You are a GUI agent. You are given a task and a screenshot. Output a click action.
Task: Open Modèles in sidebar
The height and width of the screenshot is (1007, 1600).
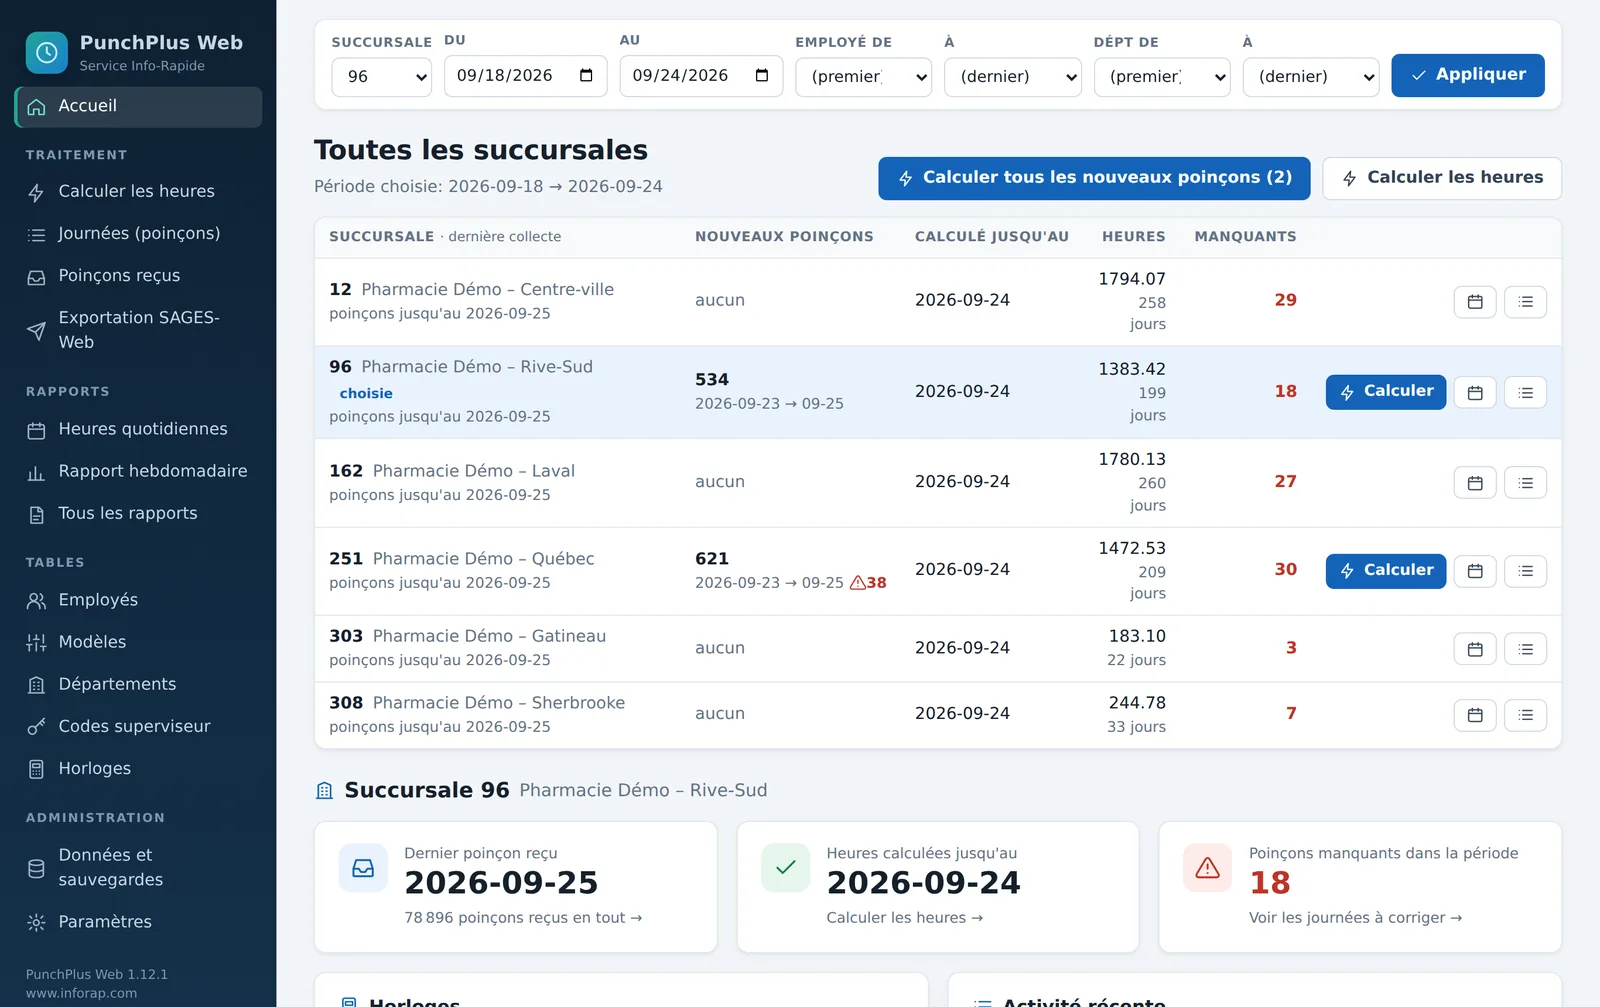click(138, 643)
